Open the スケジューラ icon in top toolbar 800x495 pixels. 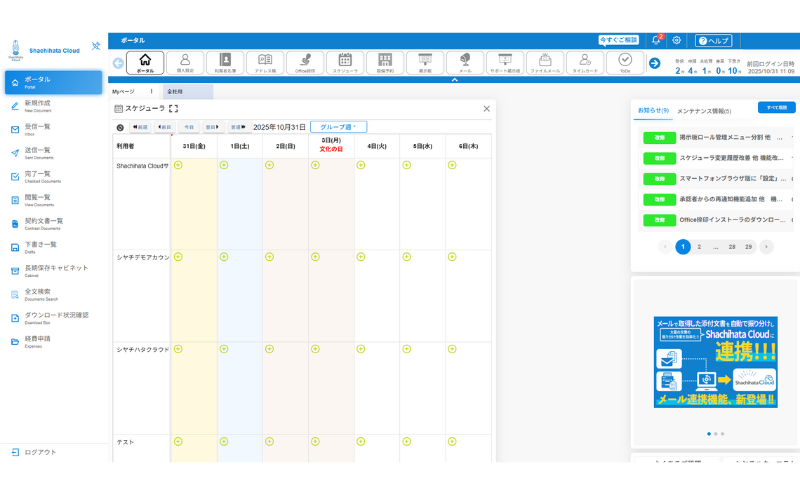(345, 63)
